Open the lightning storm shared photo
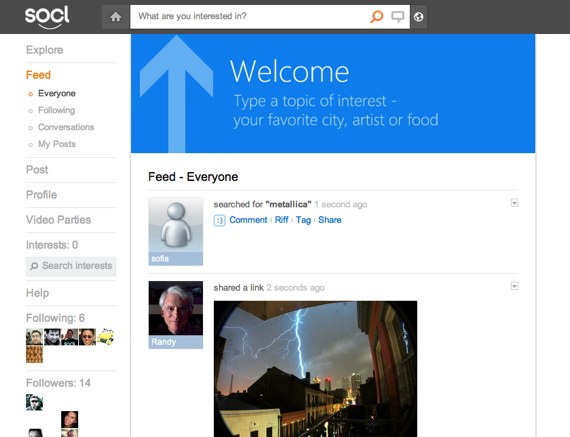 pyautogui.click(x=315, y=369)
